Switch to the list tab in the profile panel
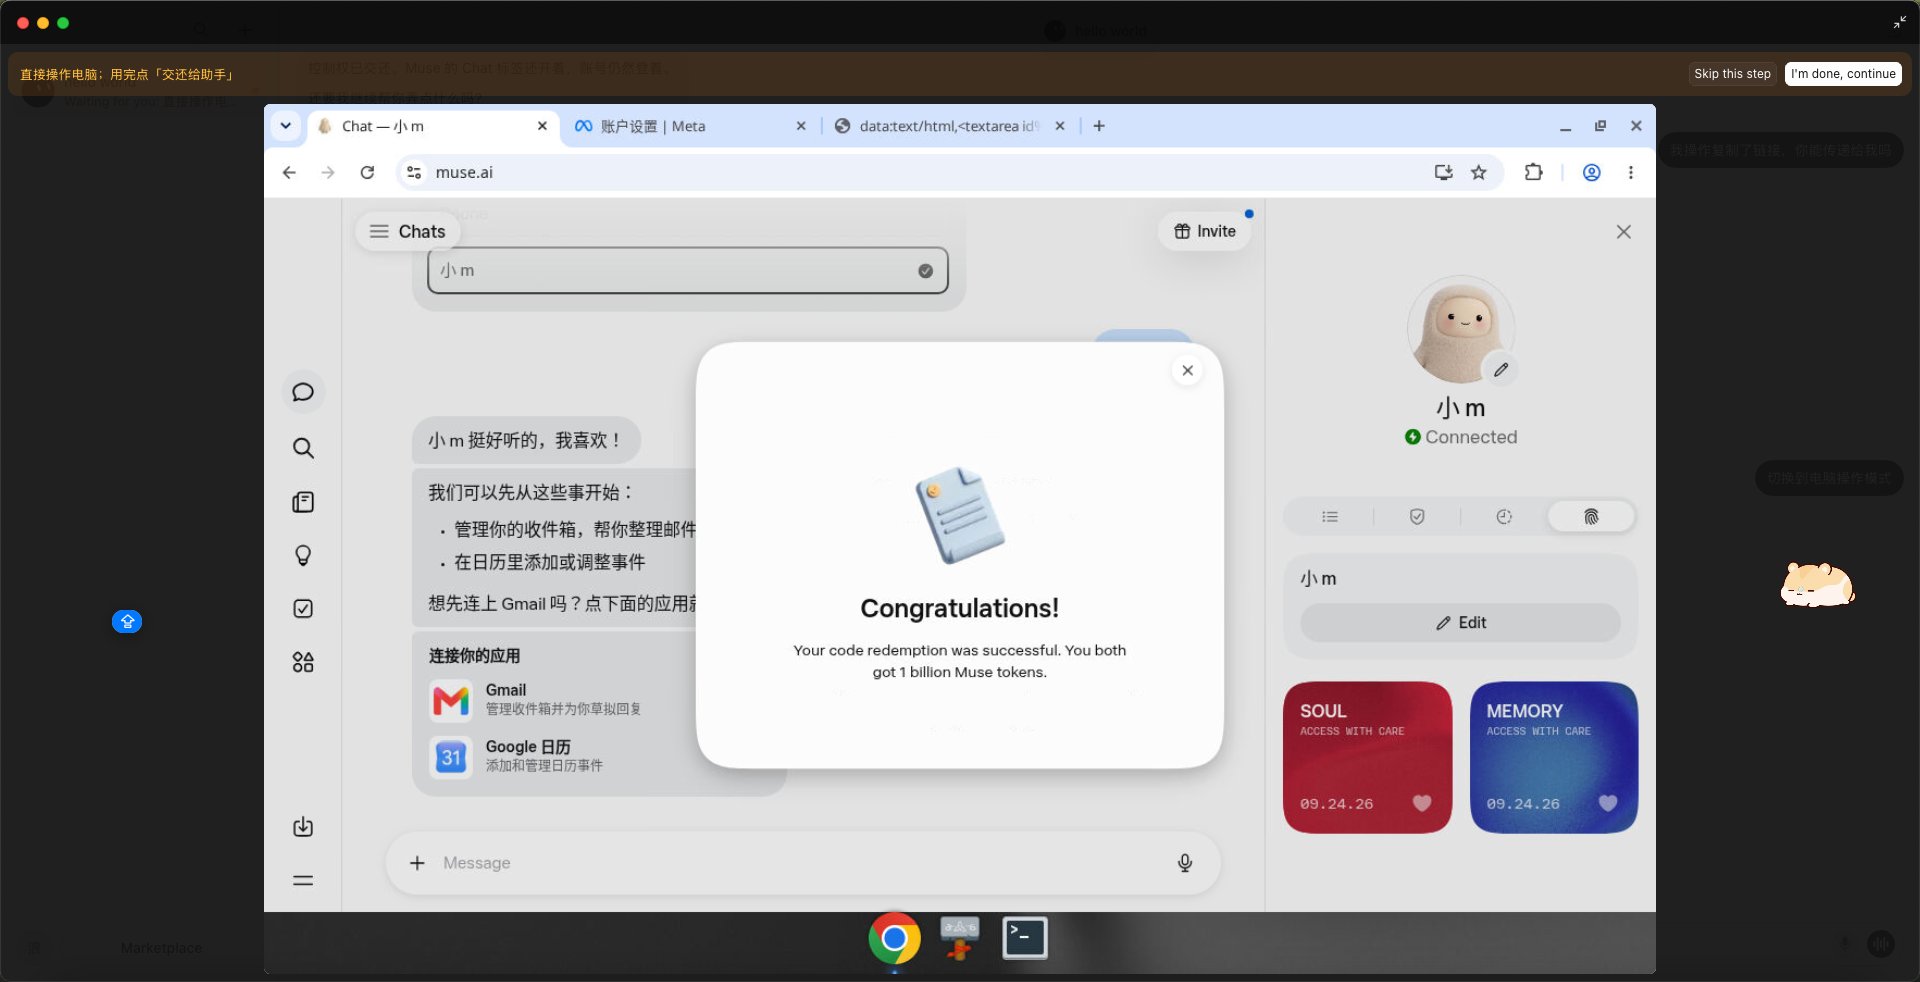The height and width of the screenshot is (982, 1920). (x=1329, y=517)
